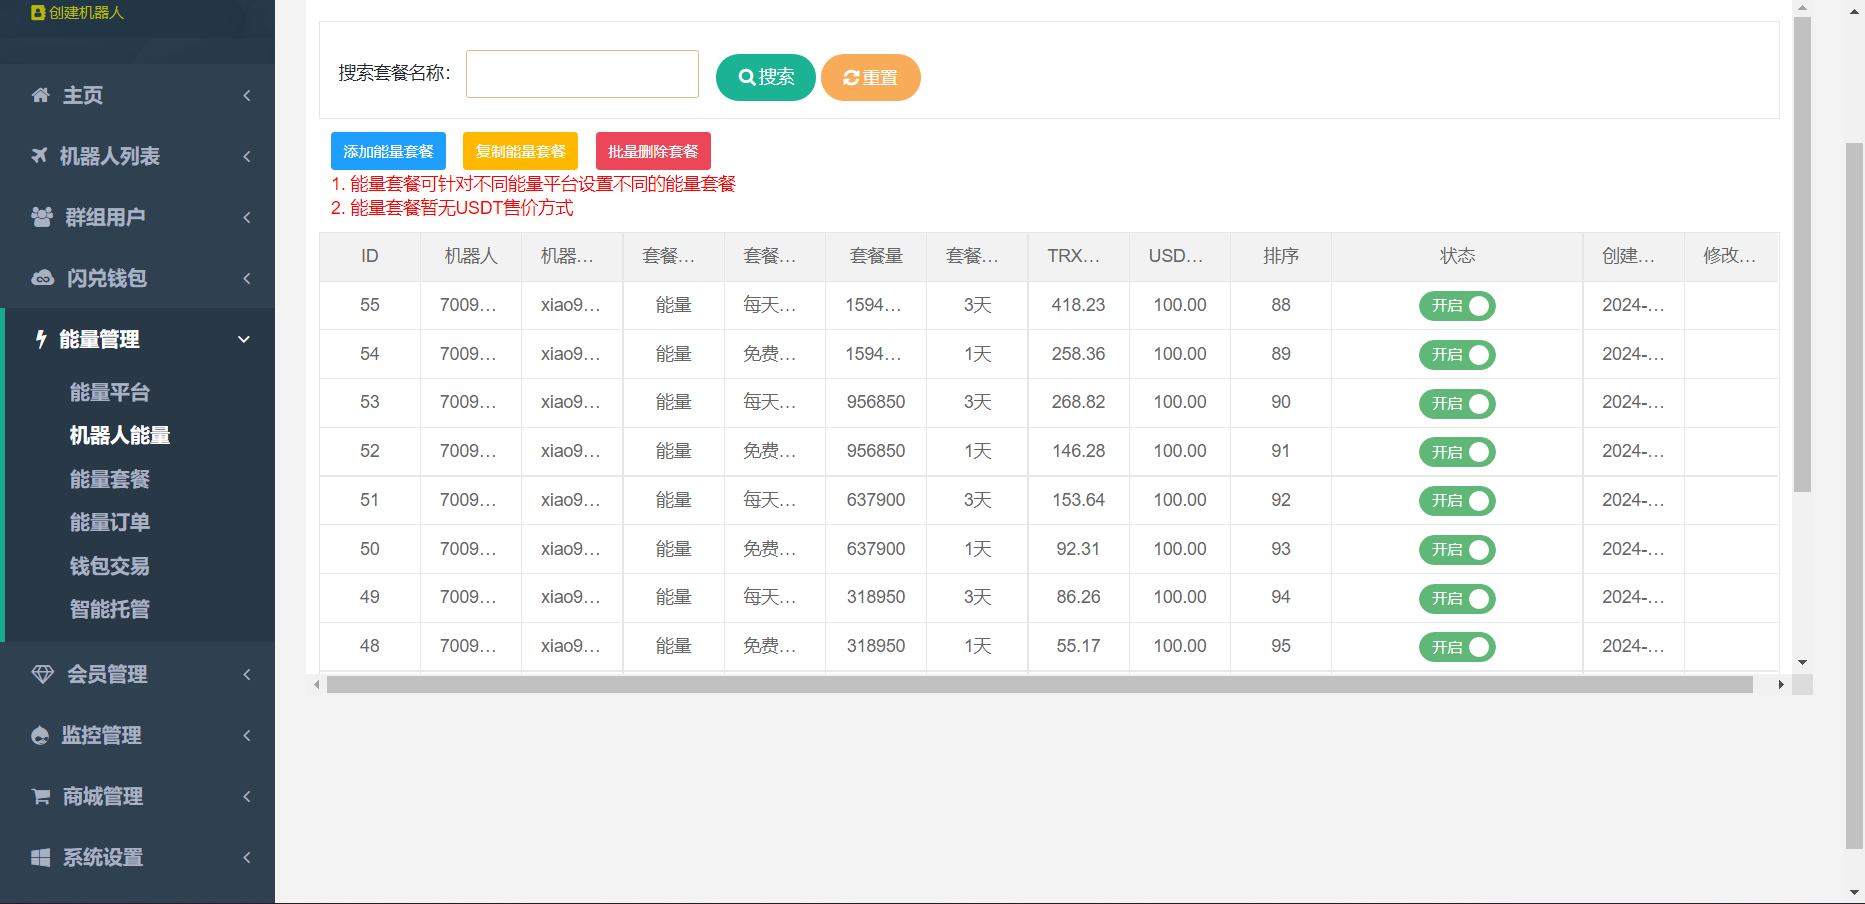Click TRX price cell 258.36
This screenshot has width=1865, height=904.
click(x=1078, y=354)
